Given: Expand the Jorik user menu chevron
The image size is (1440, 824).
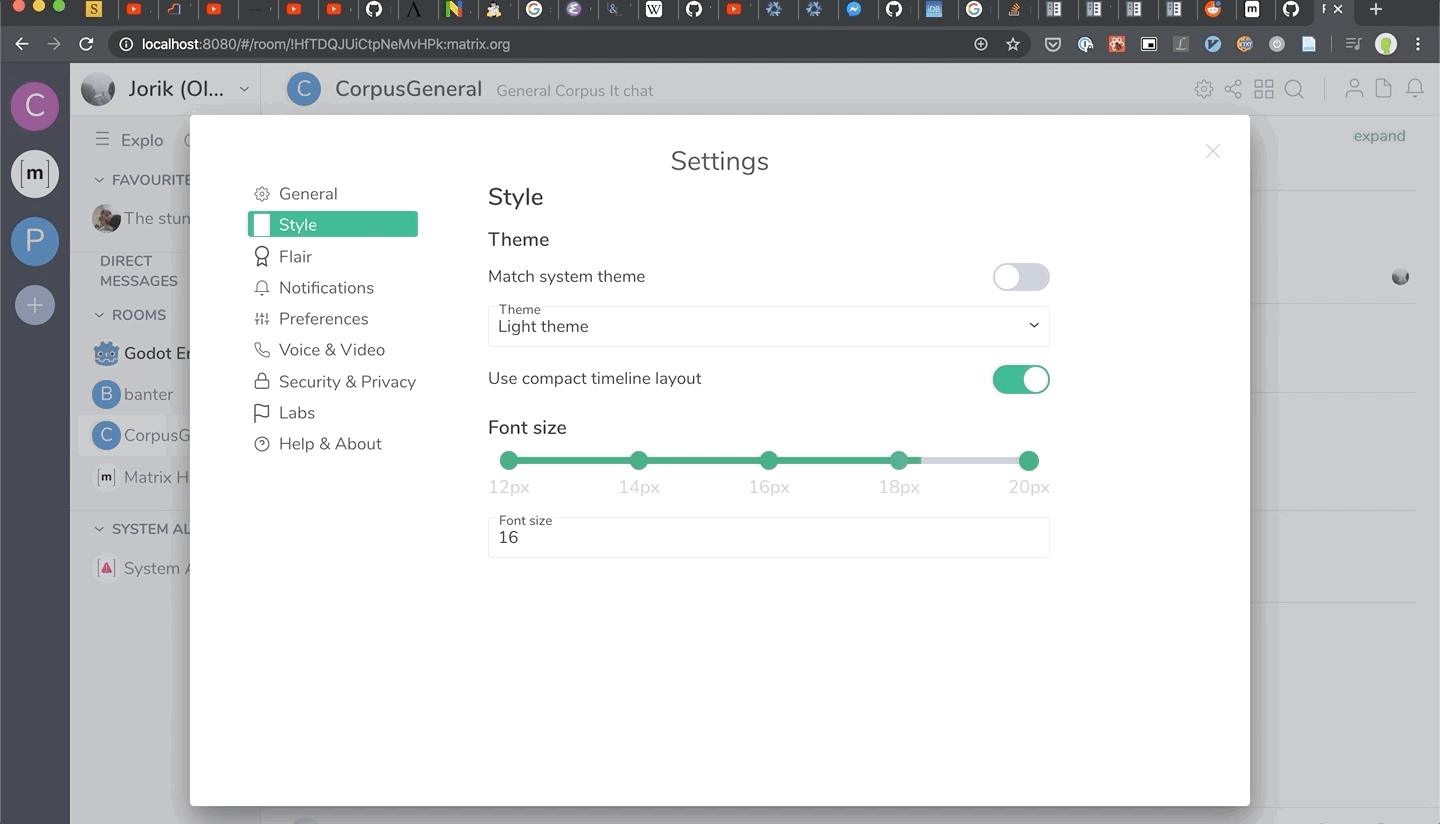Looking at the screenshot, I should (244, 89).
